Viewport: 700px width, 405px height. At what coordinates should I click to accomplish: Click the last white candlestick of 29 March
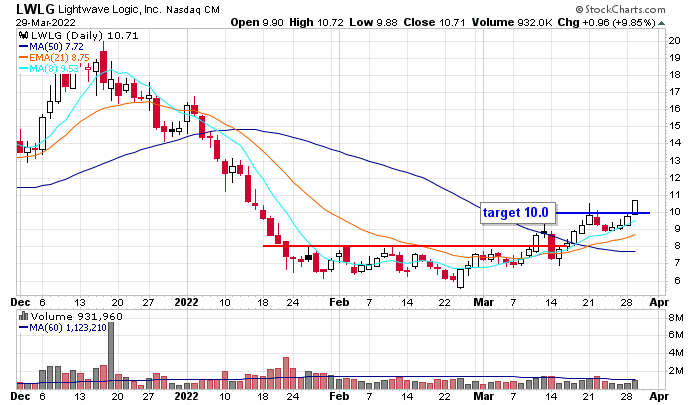pyautogui.click(x=635, y=207)
